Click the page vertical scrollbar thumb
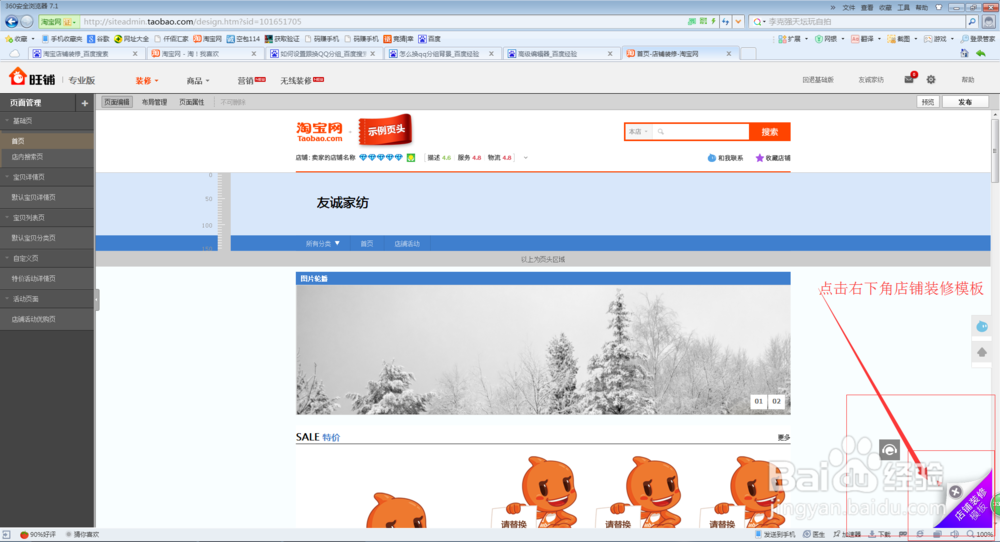Viewport: 1000px width, 542px height. coord(995,149)
